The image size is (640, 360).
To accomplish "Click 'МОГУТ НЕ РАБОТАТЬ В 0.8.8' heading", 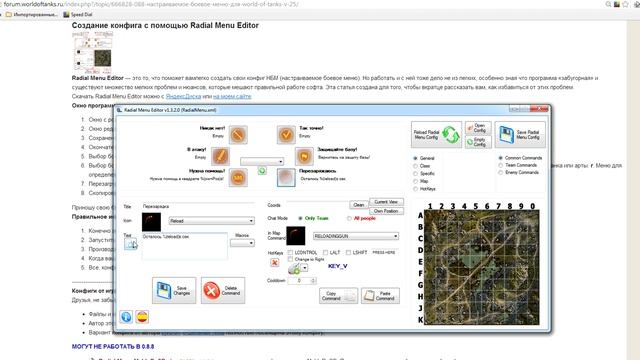I will [x=113, y=347].
